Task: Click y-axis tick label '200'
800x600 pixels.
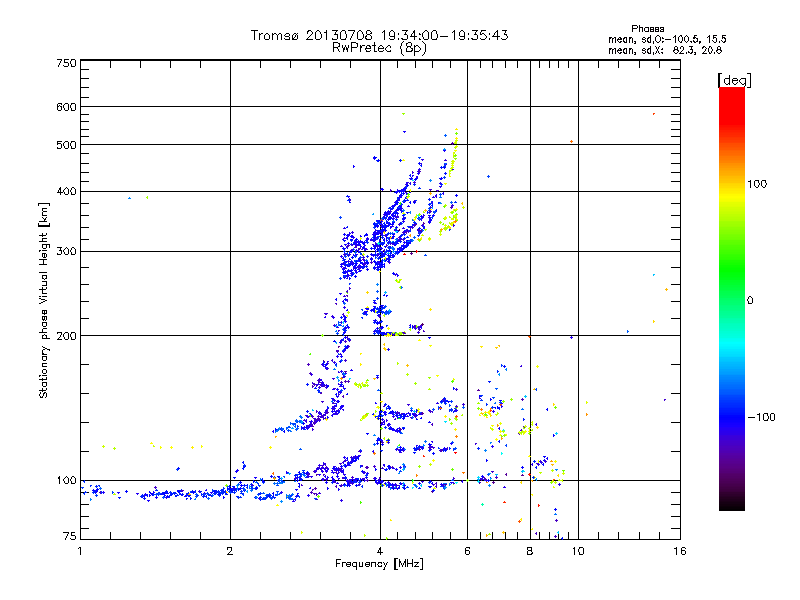Action: (x=66, y=336)
